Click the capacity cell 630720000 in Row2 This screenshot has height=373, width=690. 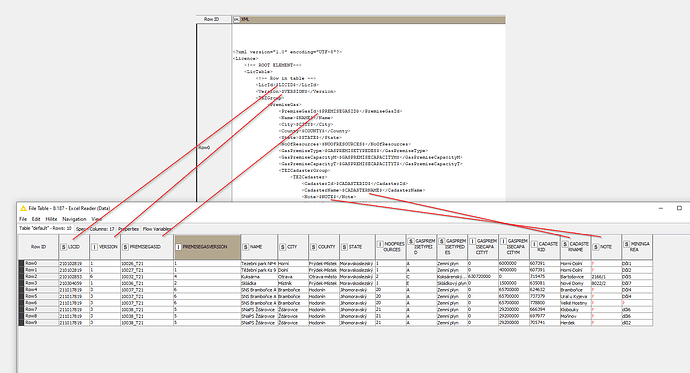coord(483,277)
